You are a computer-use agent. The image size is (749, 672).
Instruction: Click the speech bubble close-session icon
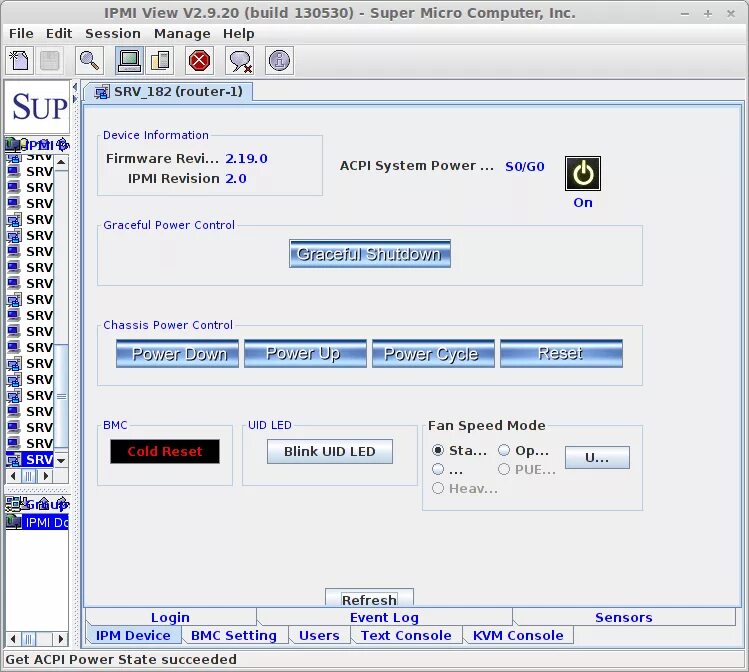tap(239, 61)
